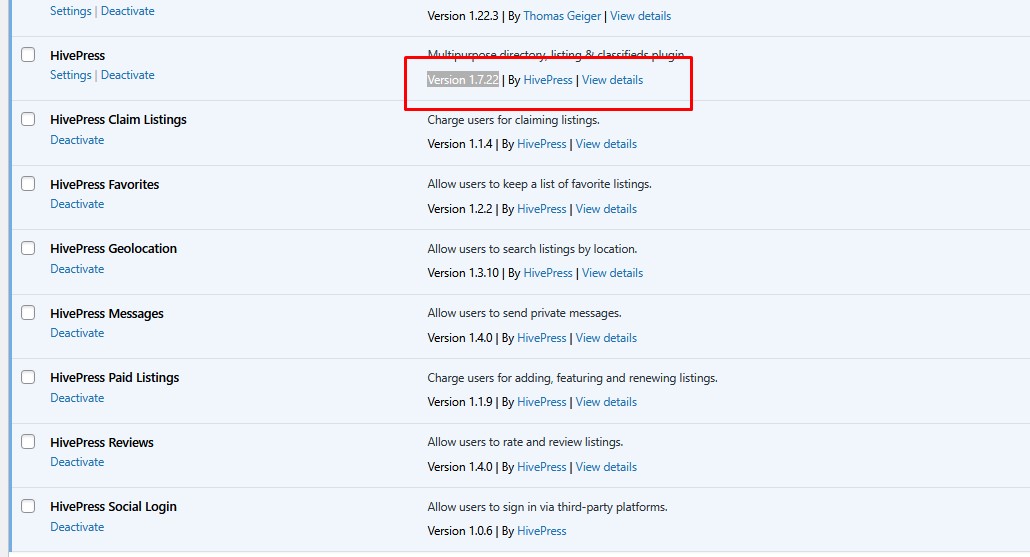The width and height of the screenshot is (1030, 557).
Task: Deactivate HivePress Claim Listings
Action: [77, 140]
